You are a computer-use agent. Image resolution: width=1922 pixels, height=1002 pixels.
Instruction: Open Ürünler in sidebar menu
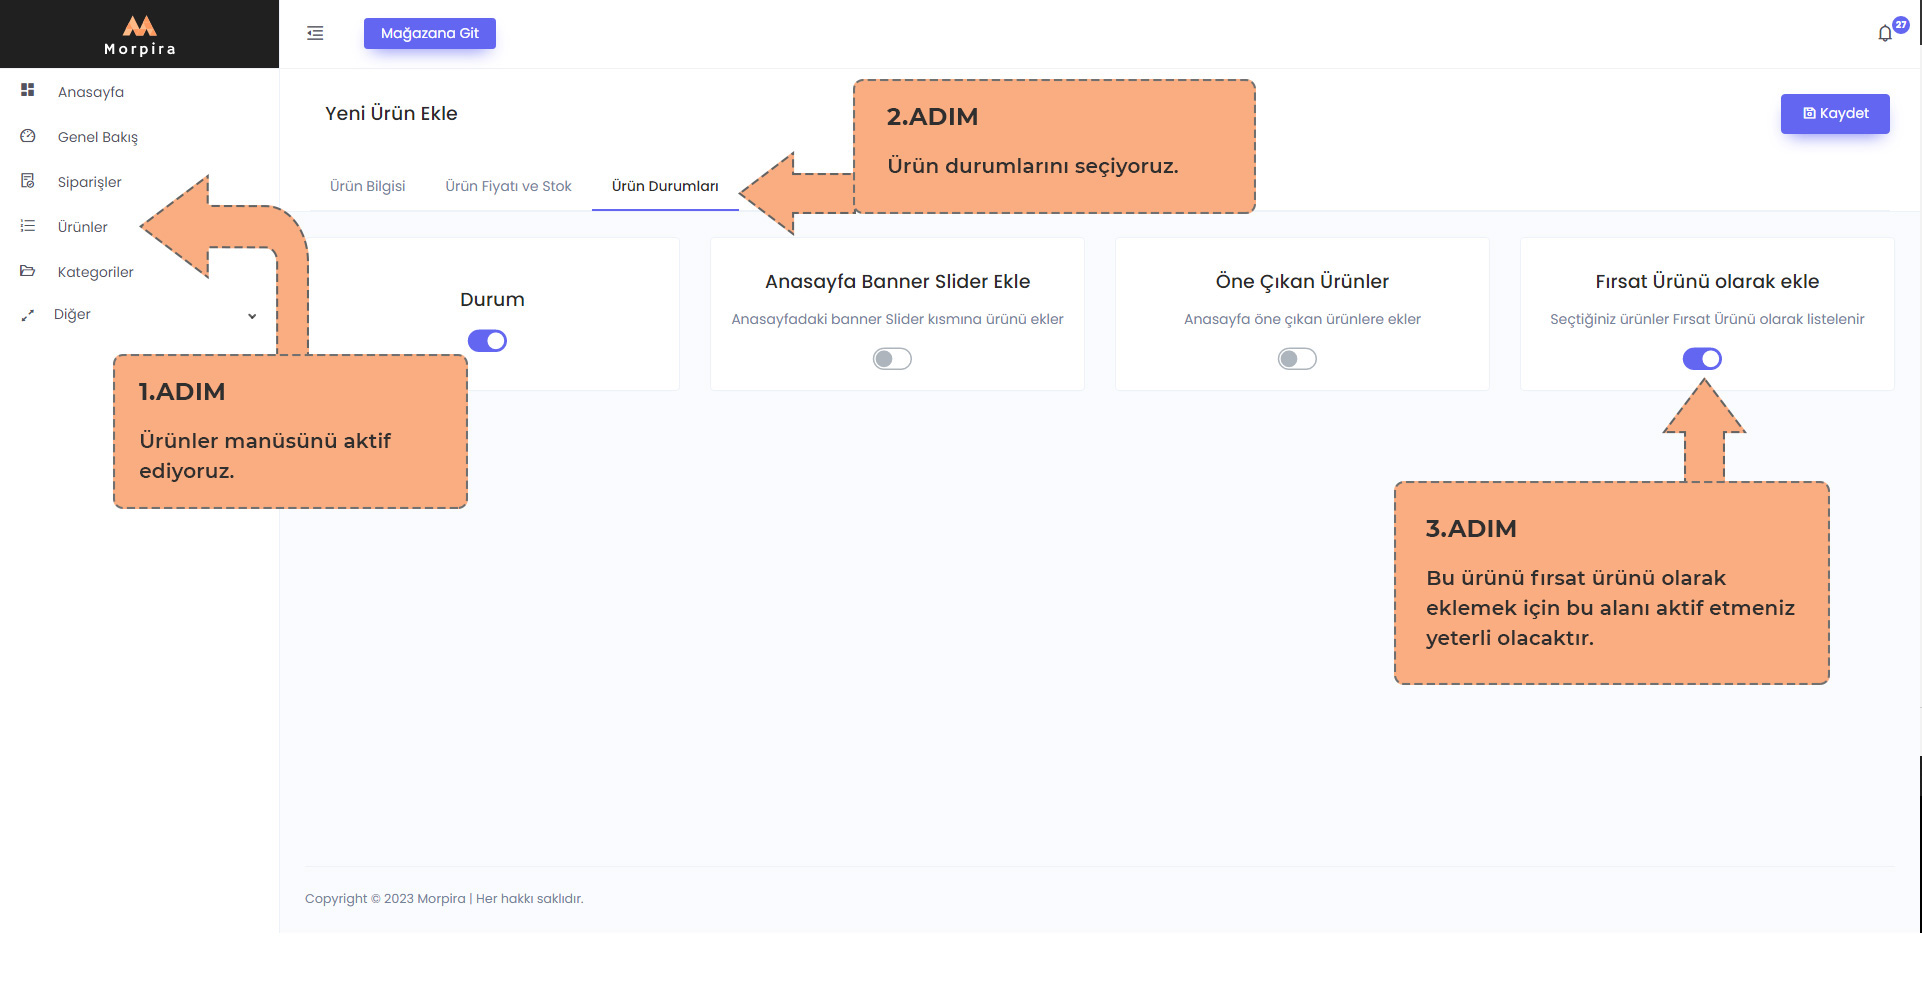pos(83,227)
